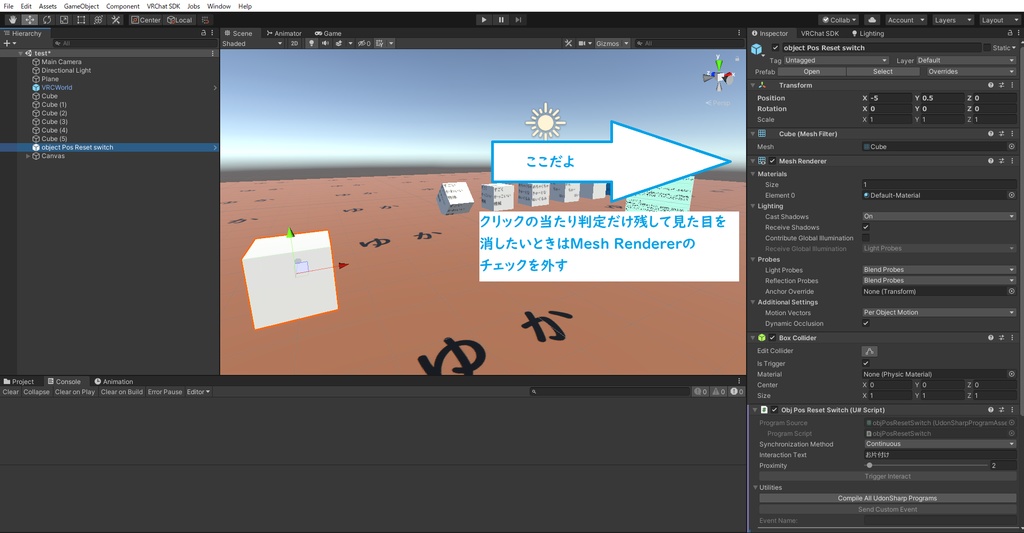Clear the console with Clear button
The width and height of the screenshot is (1024, 533).
click(10, 392)
